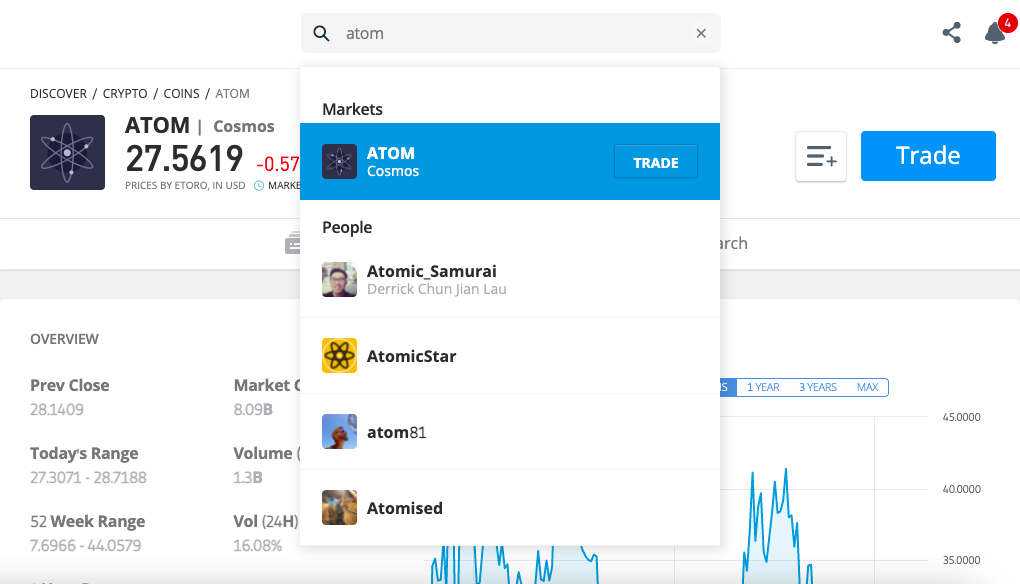Go to CRYPTO breadcrumb
This screenshot has height=584, width=1020.
pos(125,94)
